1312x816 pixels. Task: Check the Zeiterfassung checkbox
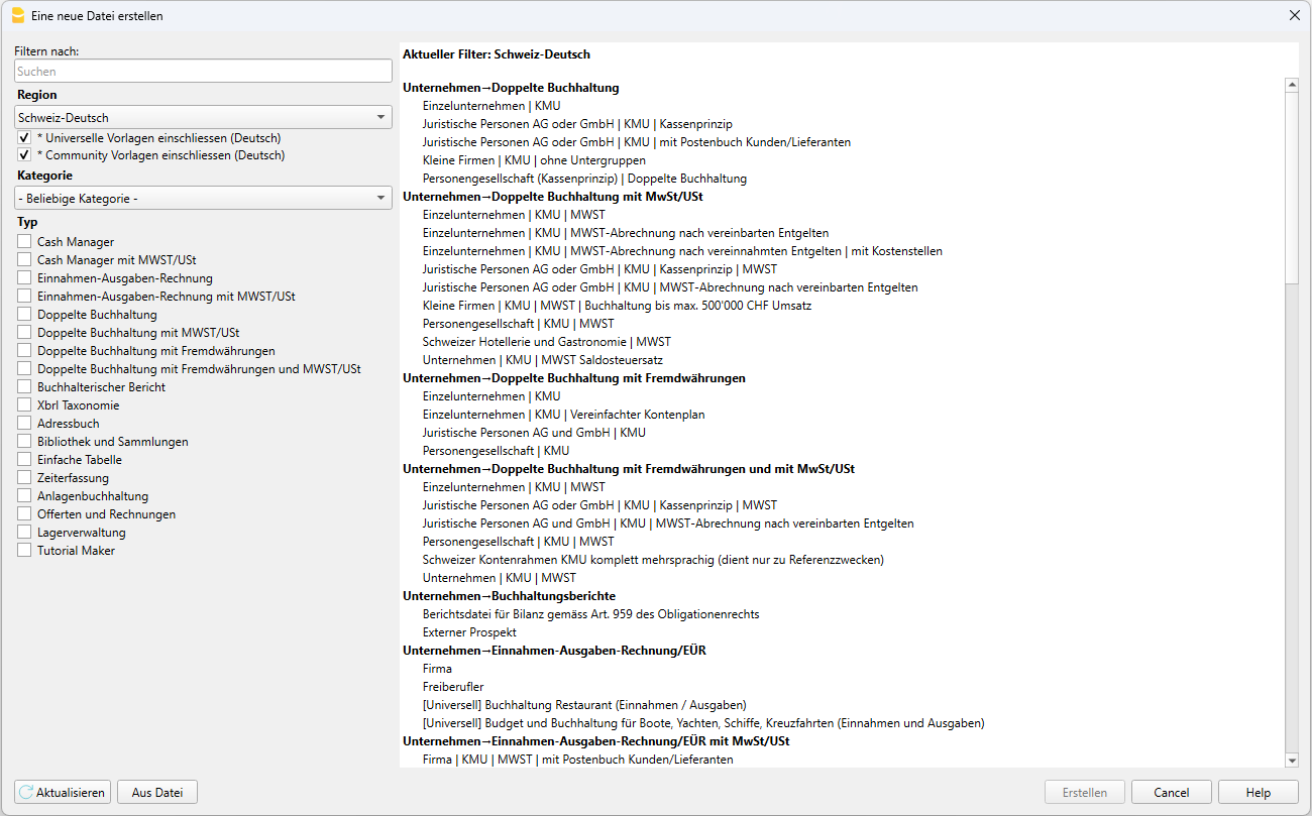(x=24, y=478)
